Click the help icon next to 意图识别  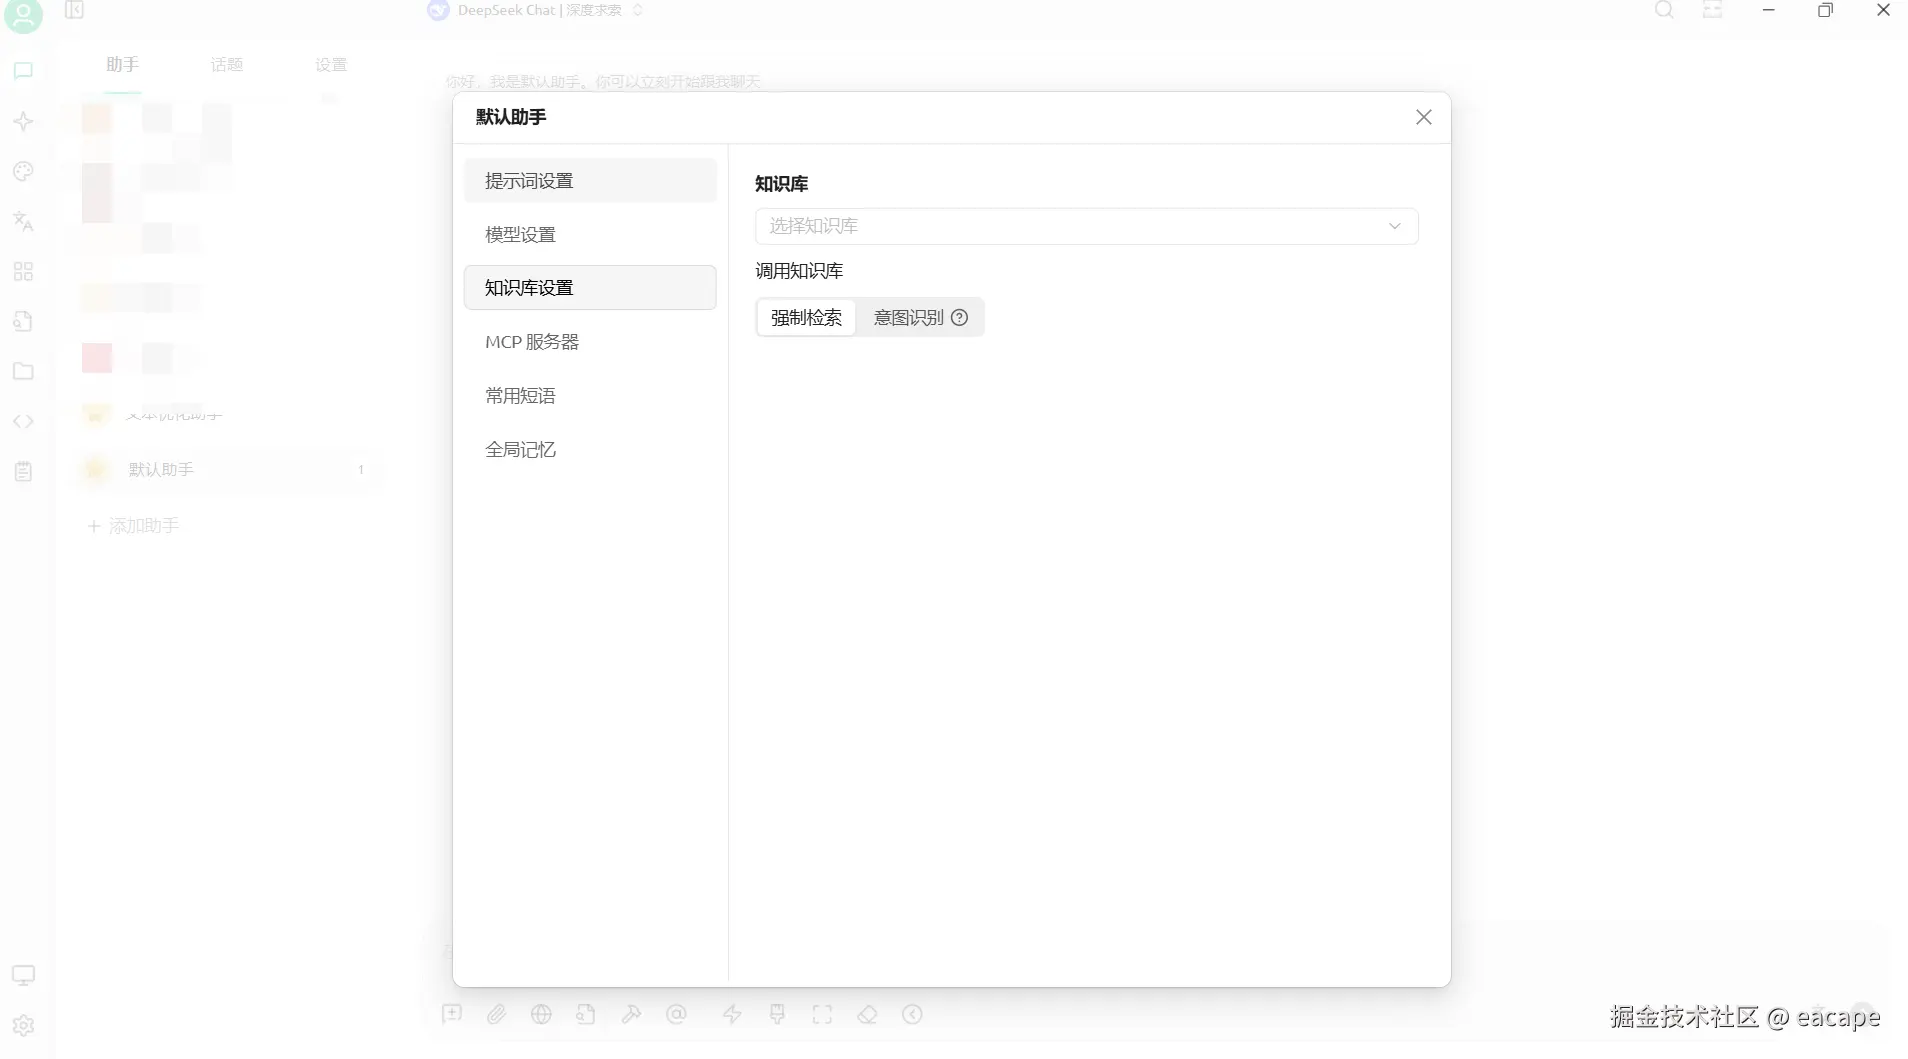(959, 317)
